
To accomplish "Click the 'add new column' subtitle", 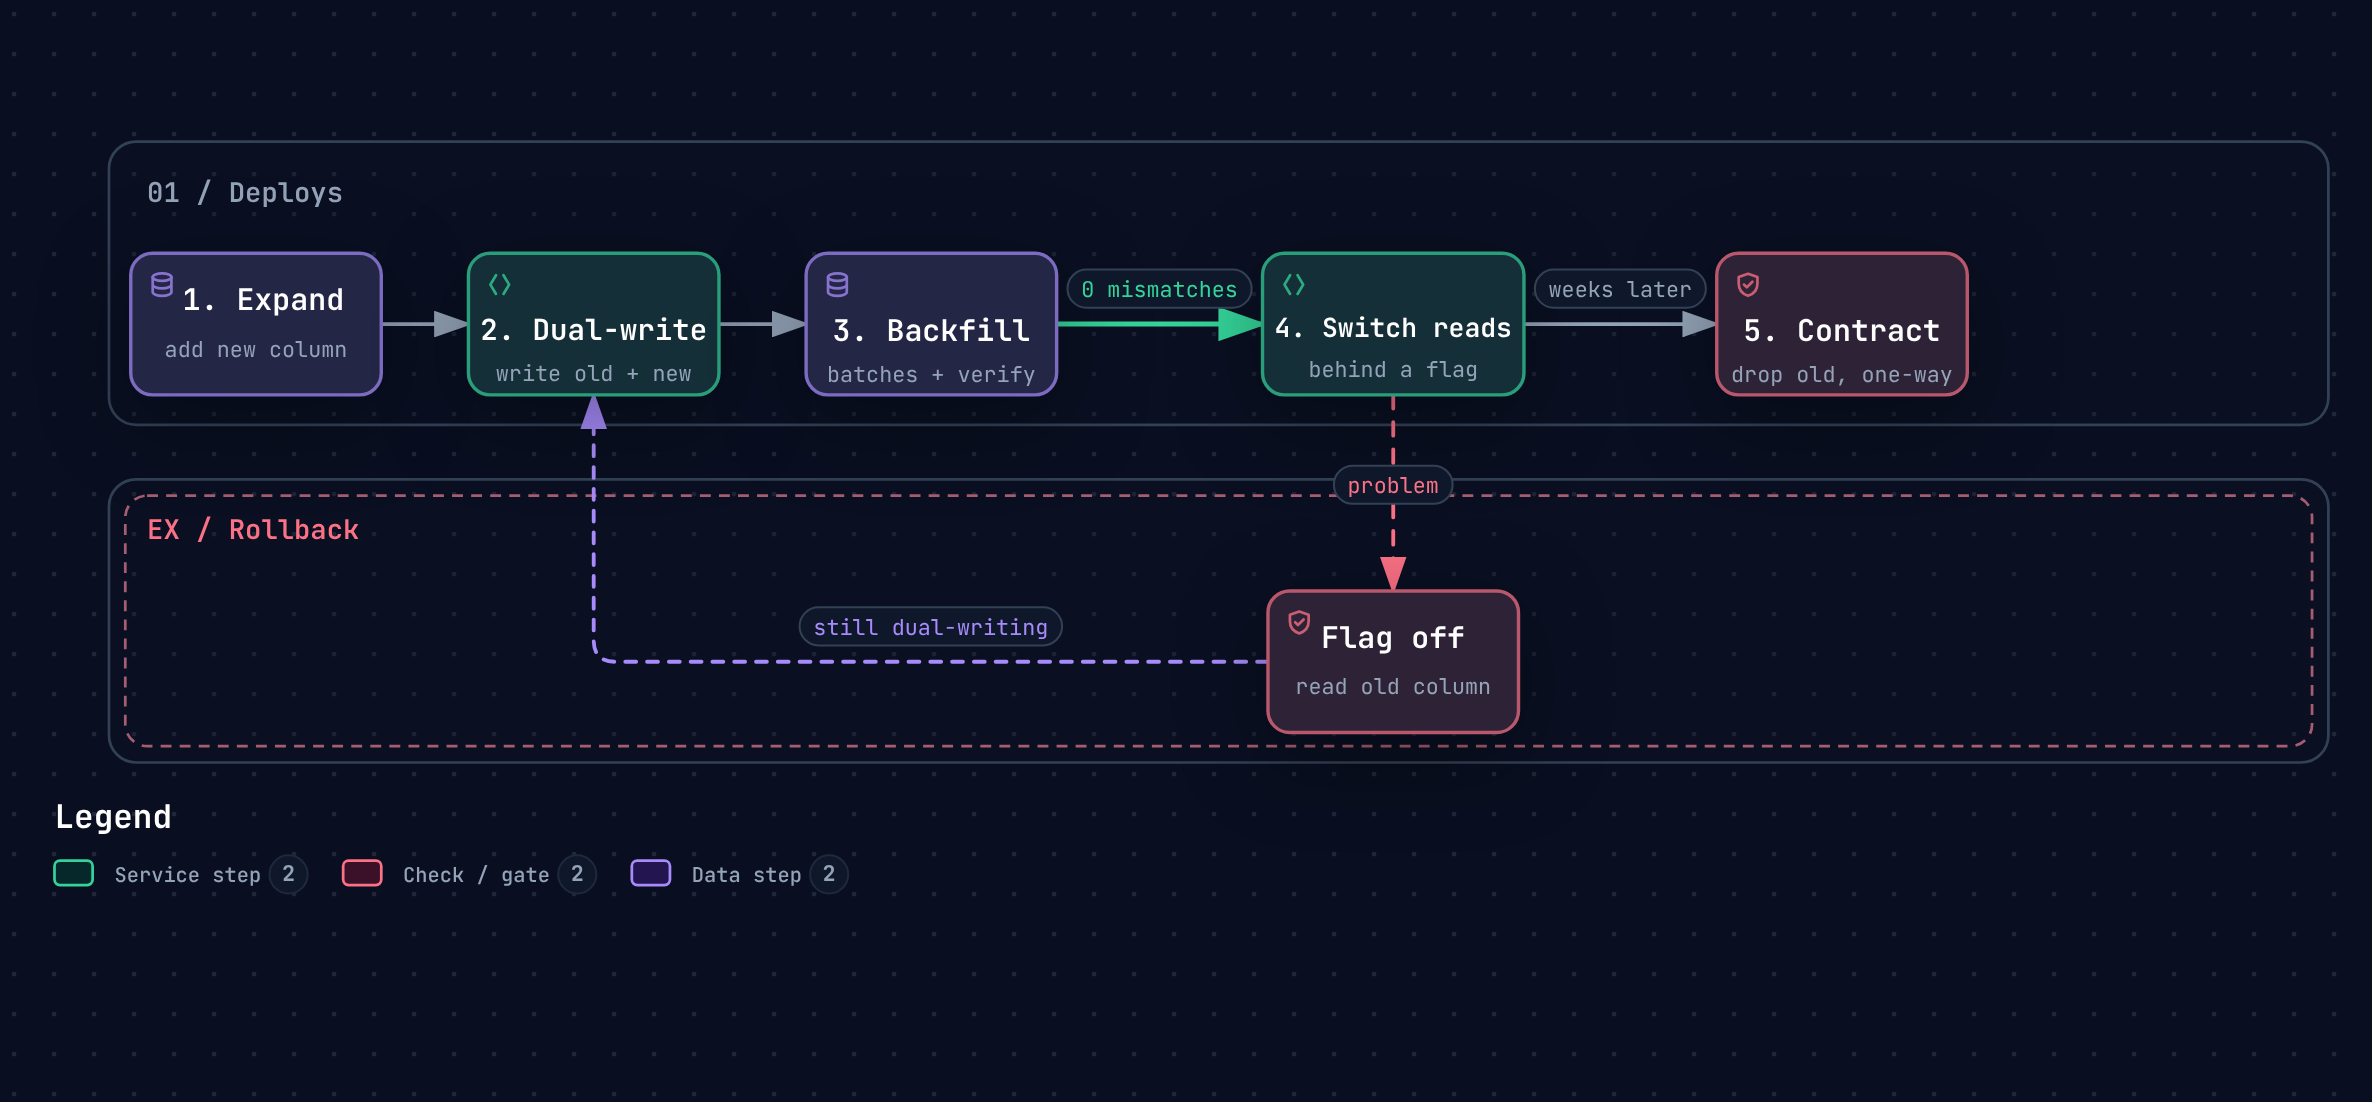I will coord(256,350).
